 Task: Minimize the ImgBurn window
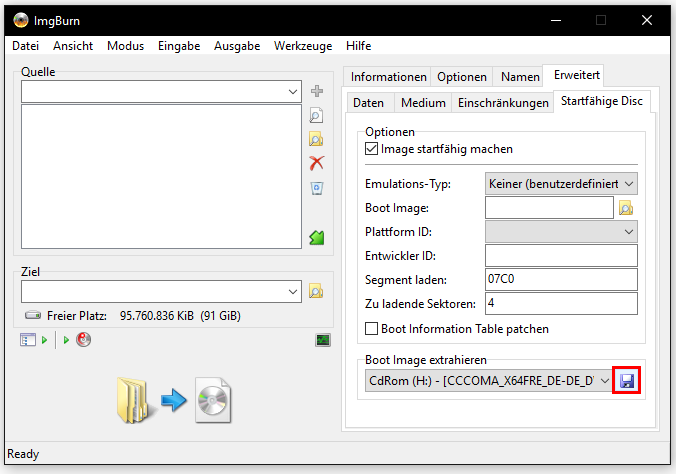pos(556,20)
